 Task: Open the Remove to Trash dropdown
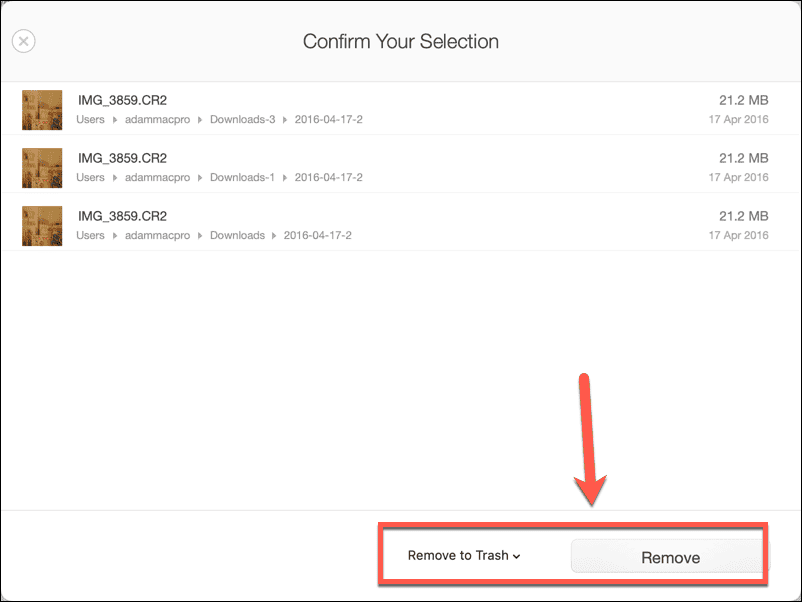coord(463,555)
